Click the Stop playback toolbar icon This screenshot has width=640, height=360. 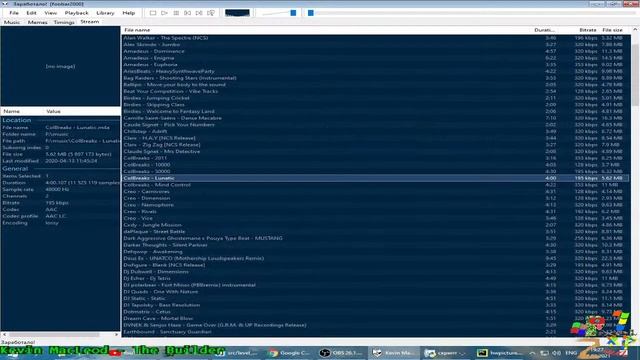click(x=153, y=13)
